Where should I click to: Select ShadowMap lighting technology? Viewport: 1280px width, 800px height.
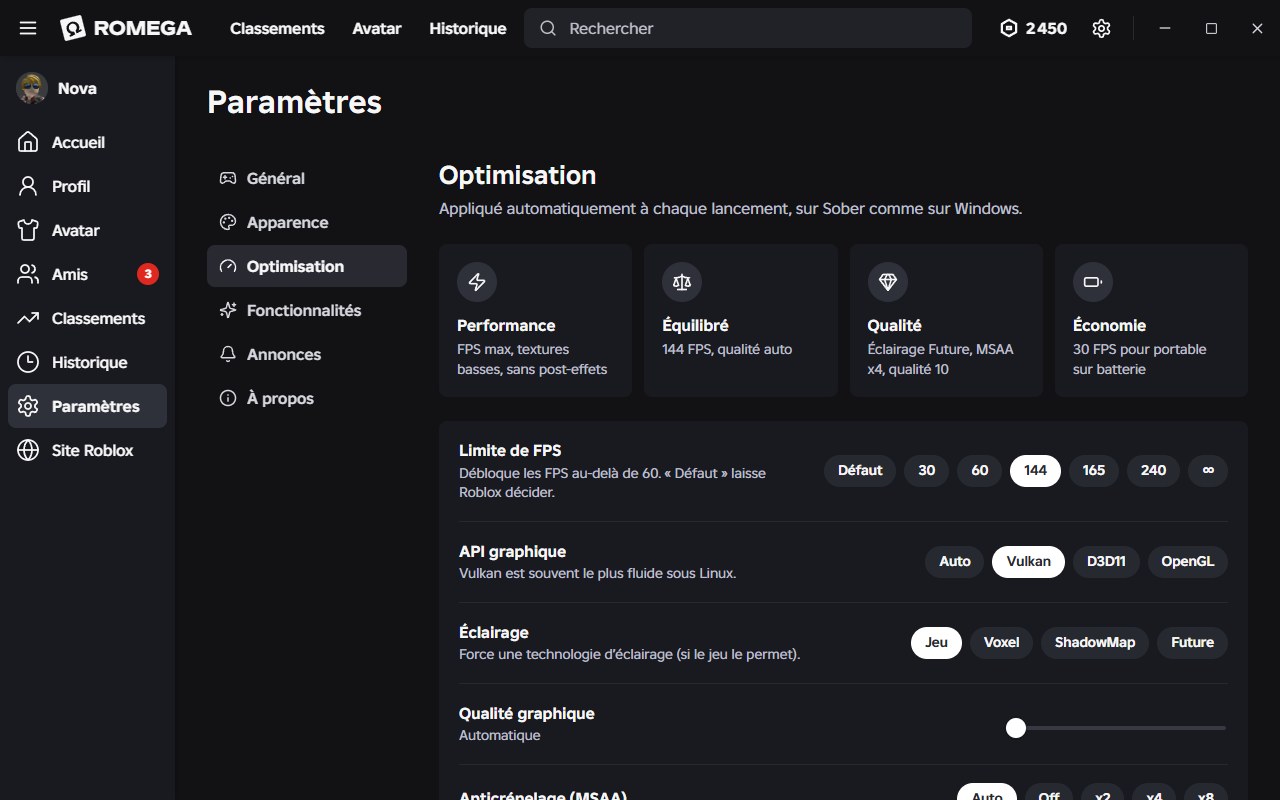click(x=1095, y=642)
